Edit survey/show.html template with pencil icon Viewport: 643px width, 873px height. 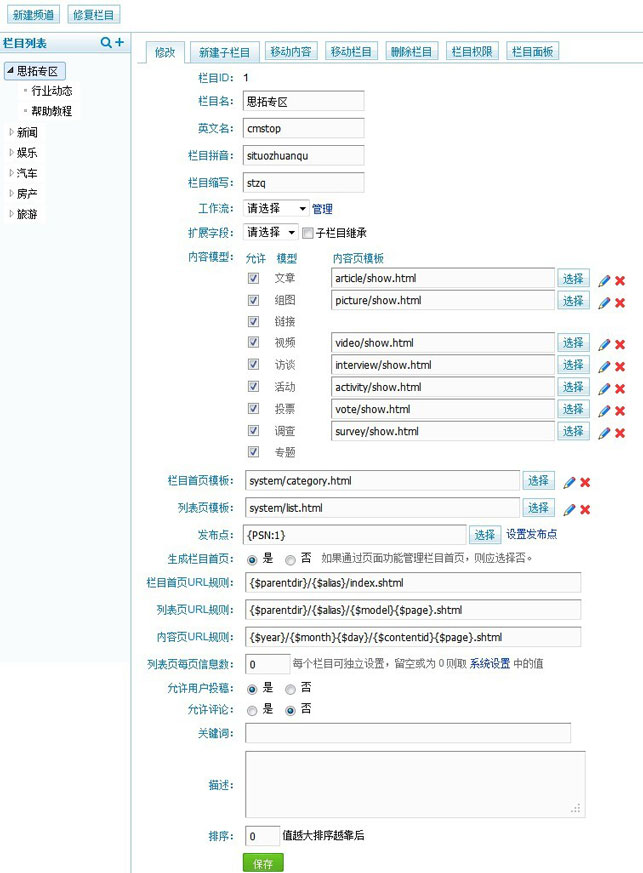click(x=604, y=433)
